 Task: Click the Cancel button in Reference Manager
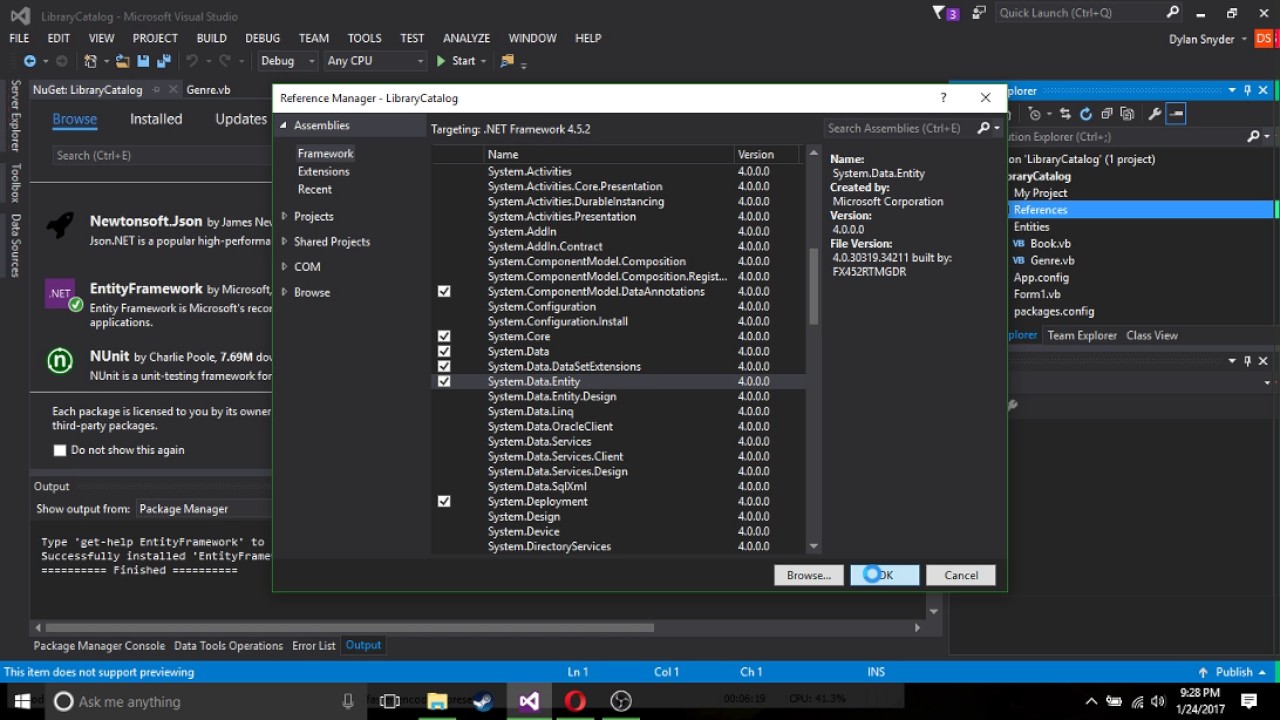961,575
